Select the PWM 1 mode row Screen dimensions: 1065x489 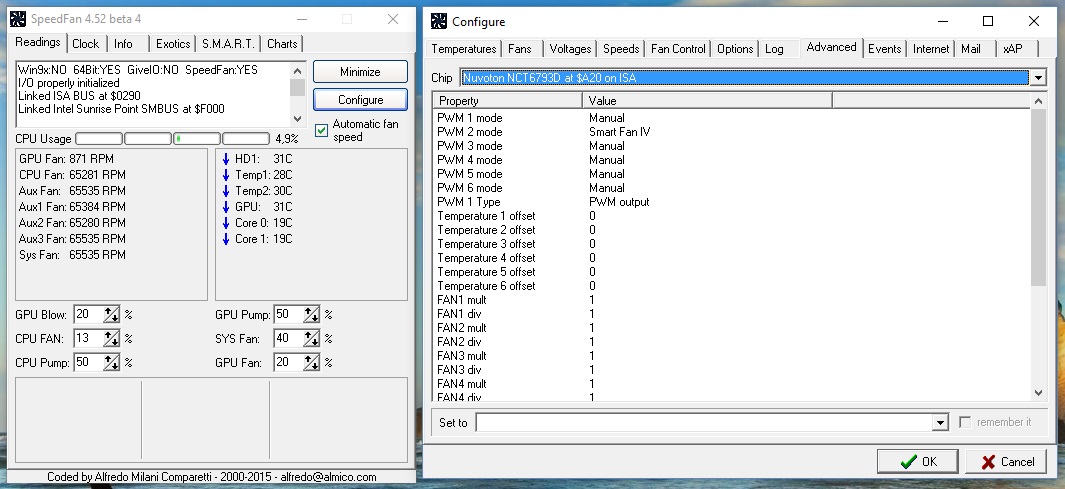tap(732, 118)
